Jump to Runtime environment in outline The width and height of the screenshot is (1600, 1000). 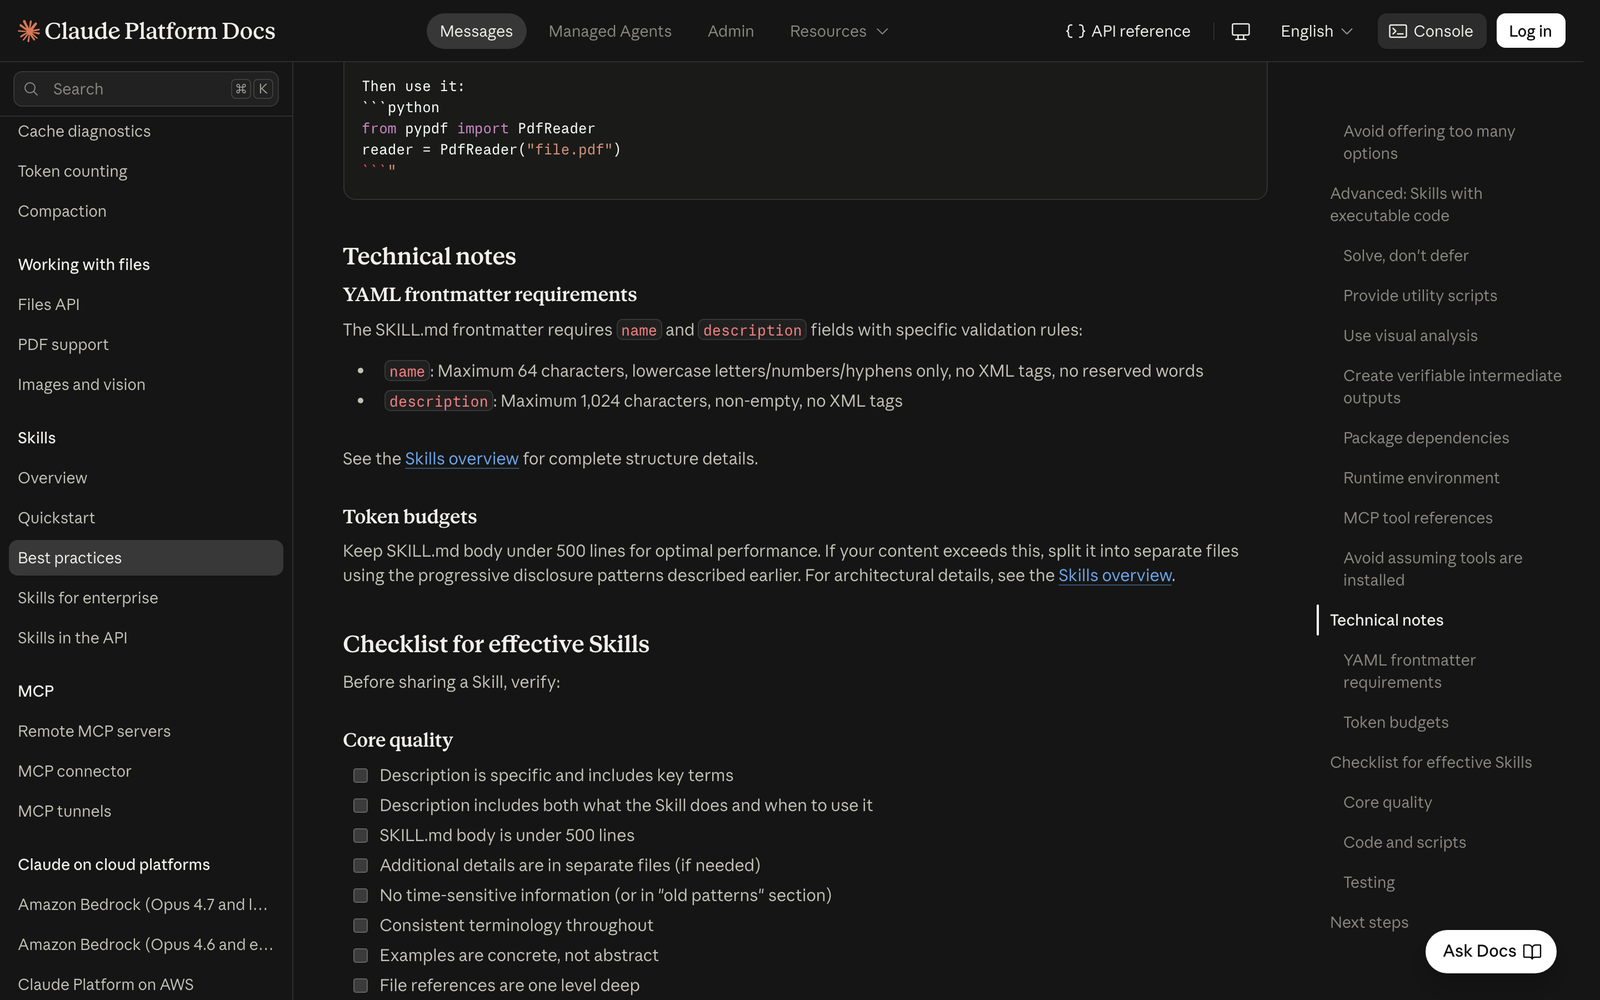point(1421,478)
